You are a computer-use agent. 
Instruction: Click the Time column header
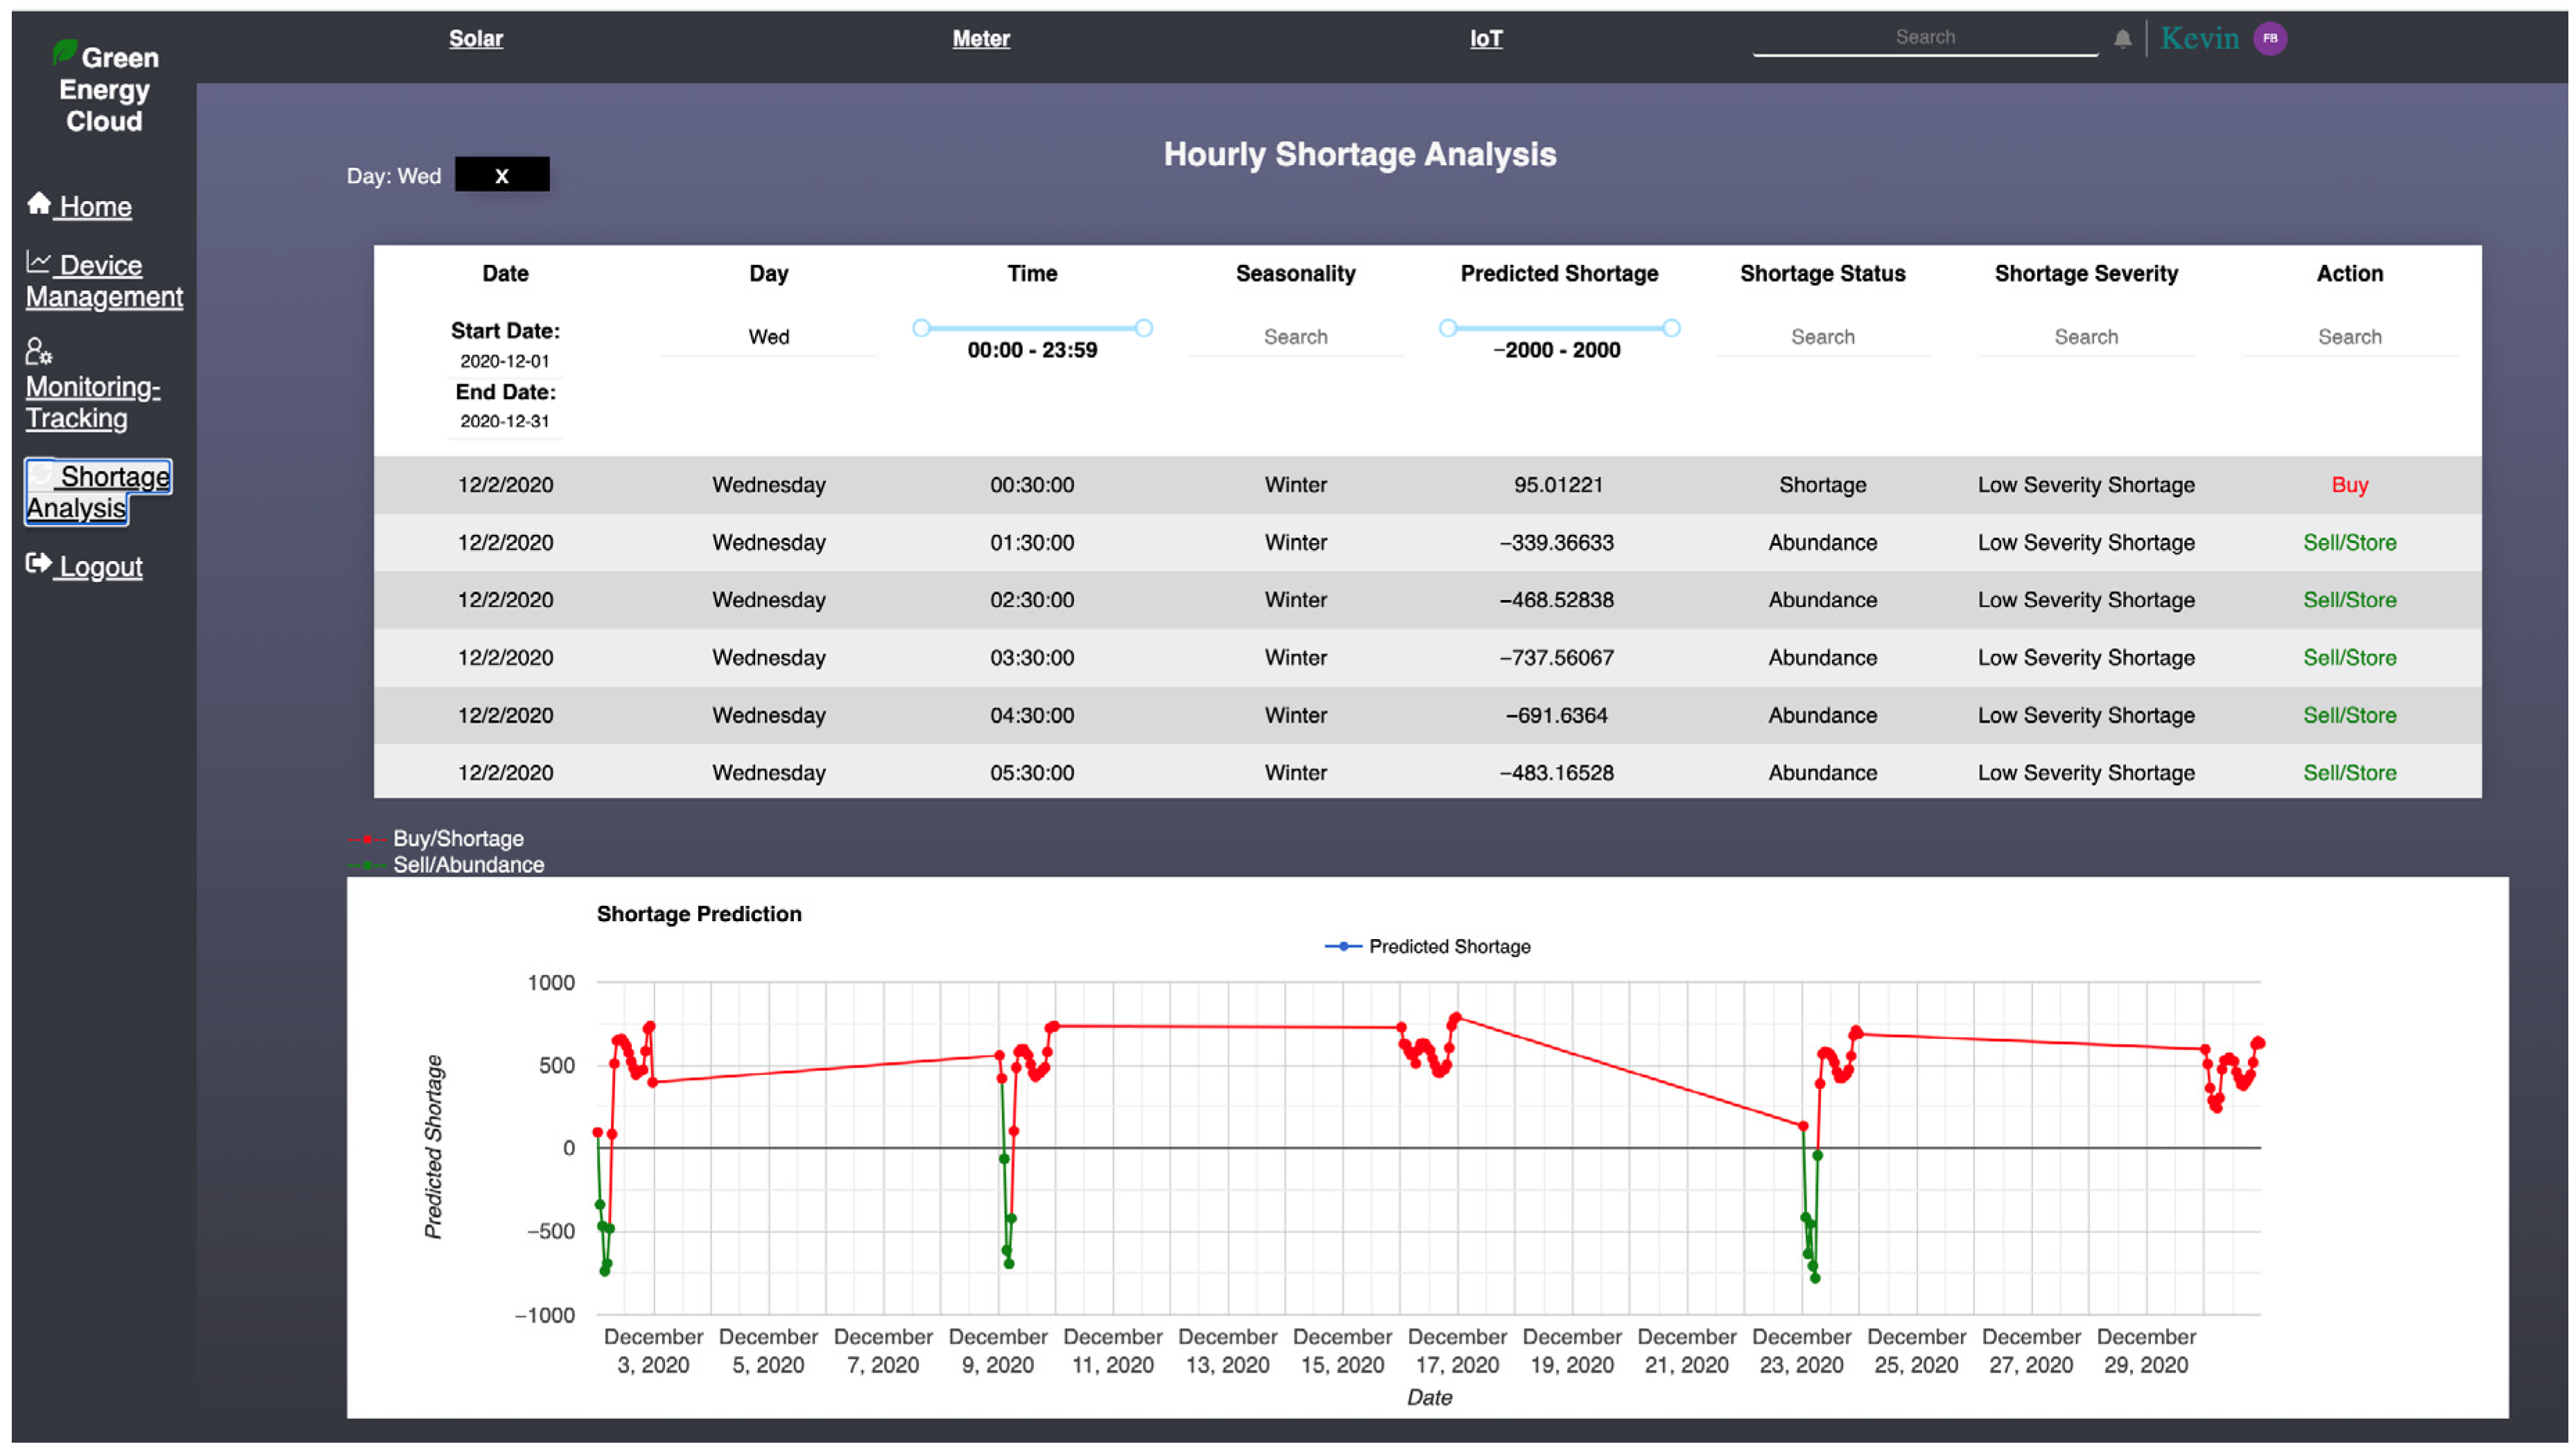(x=1032, y=273)
